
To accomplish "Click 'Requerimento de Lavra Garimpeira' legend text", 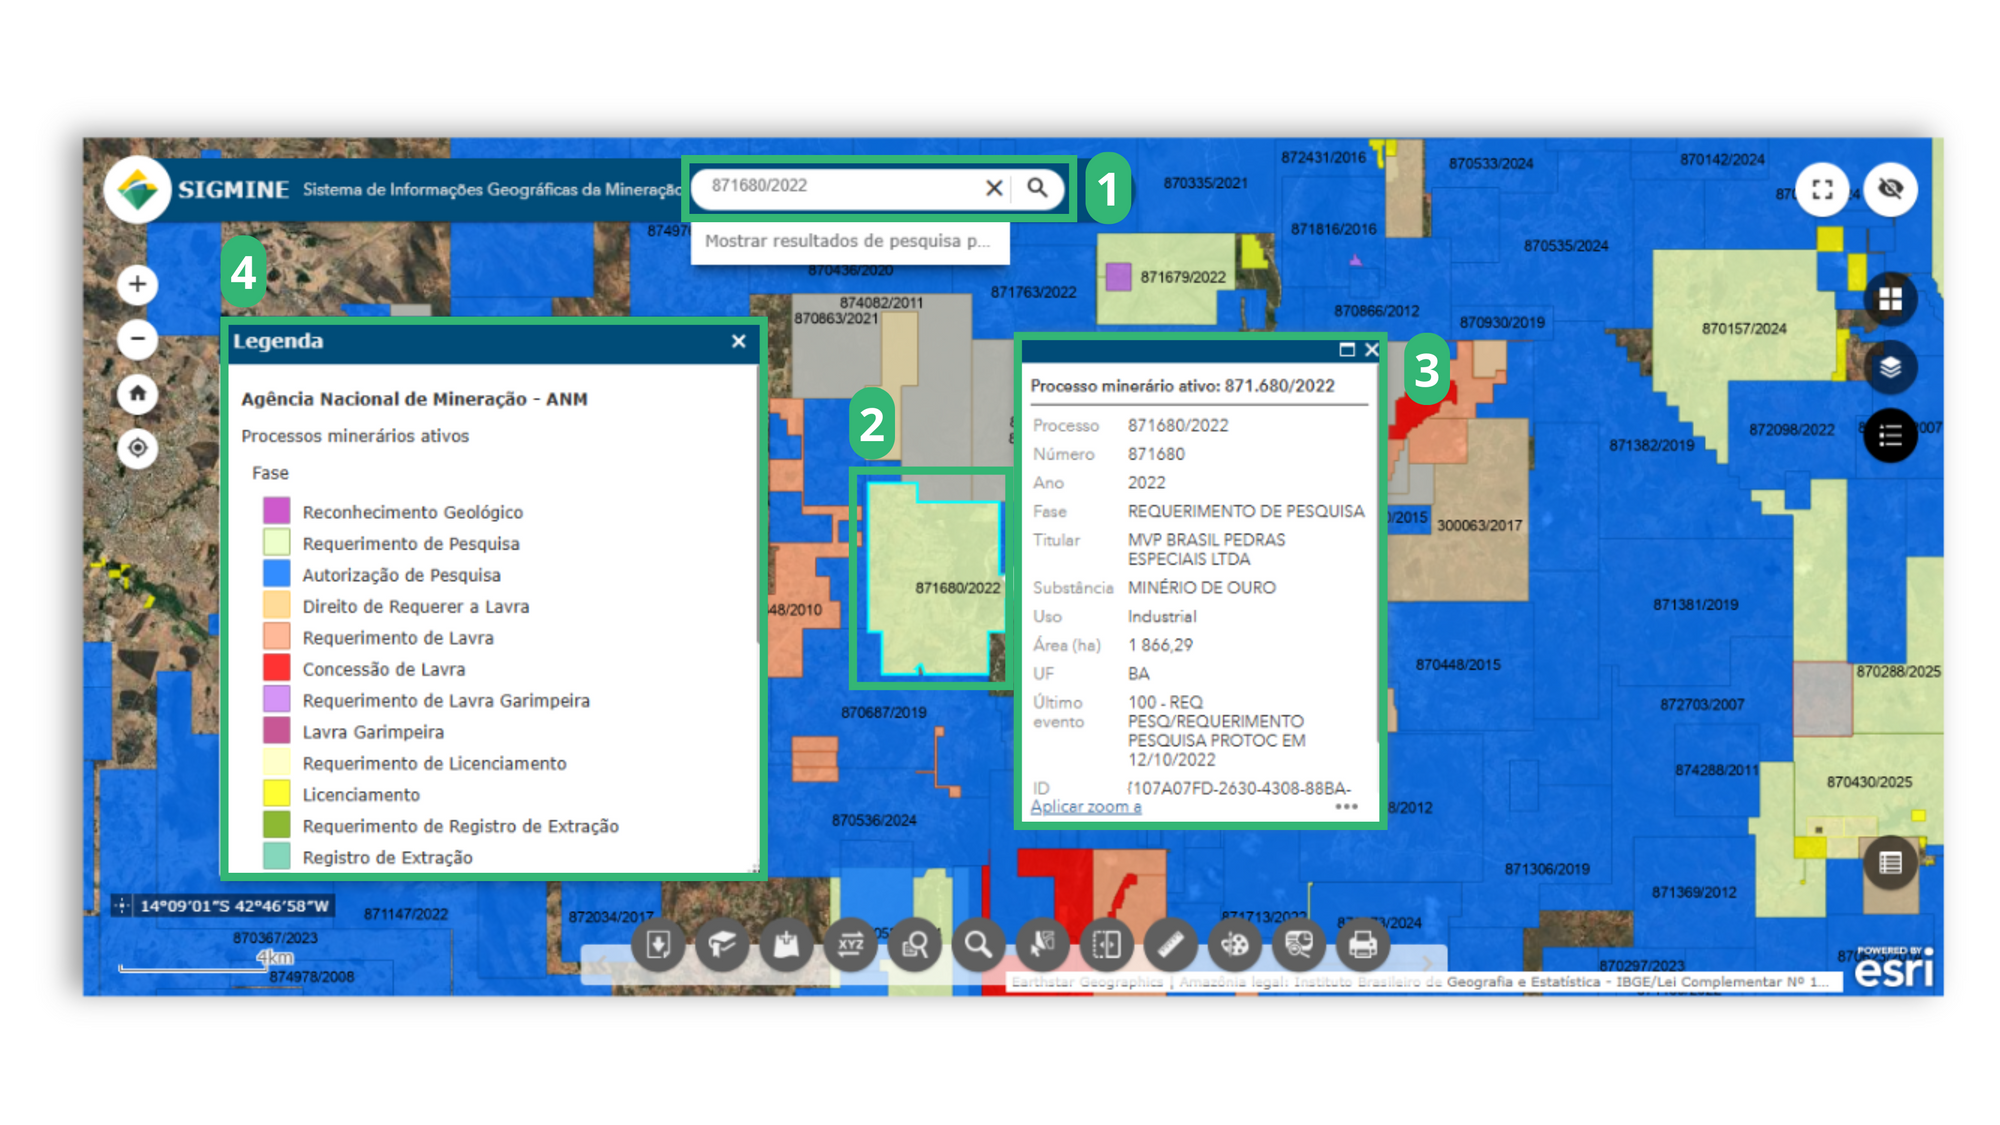I will click(446, 700).
